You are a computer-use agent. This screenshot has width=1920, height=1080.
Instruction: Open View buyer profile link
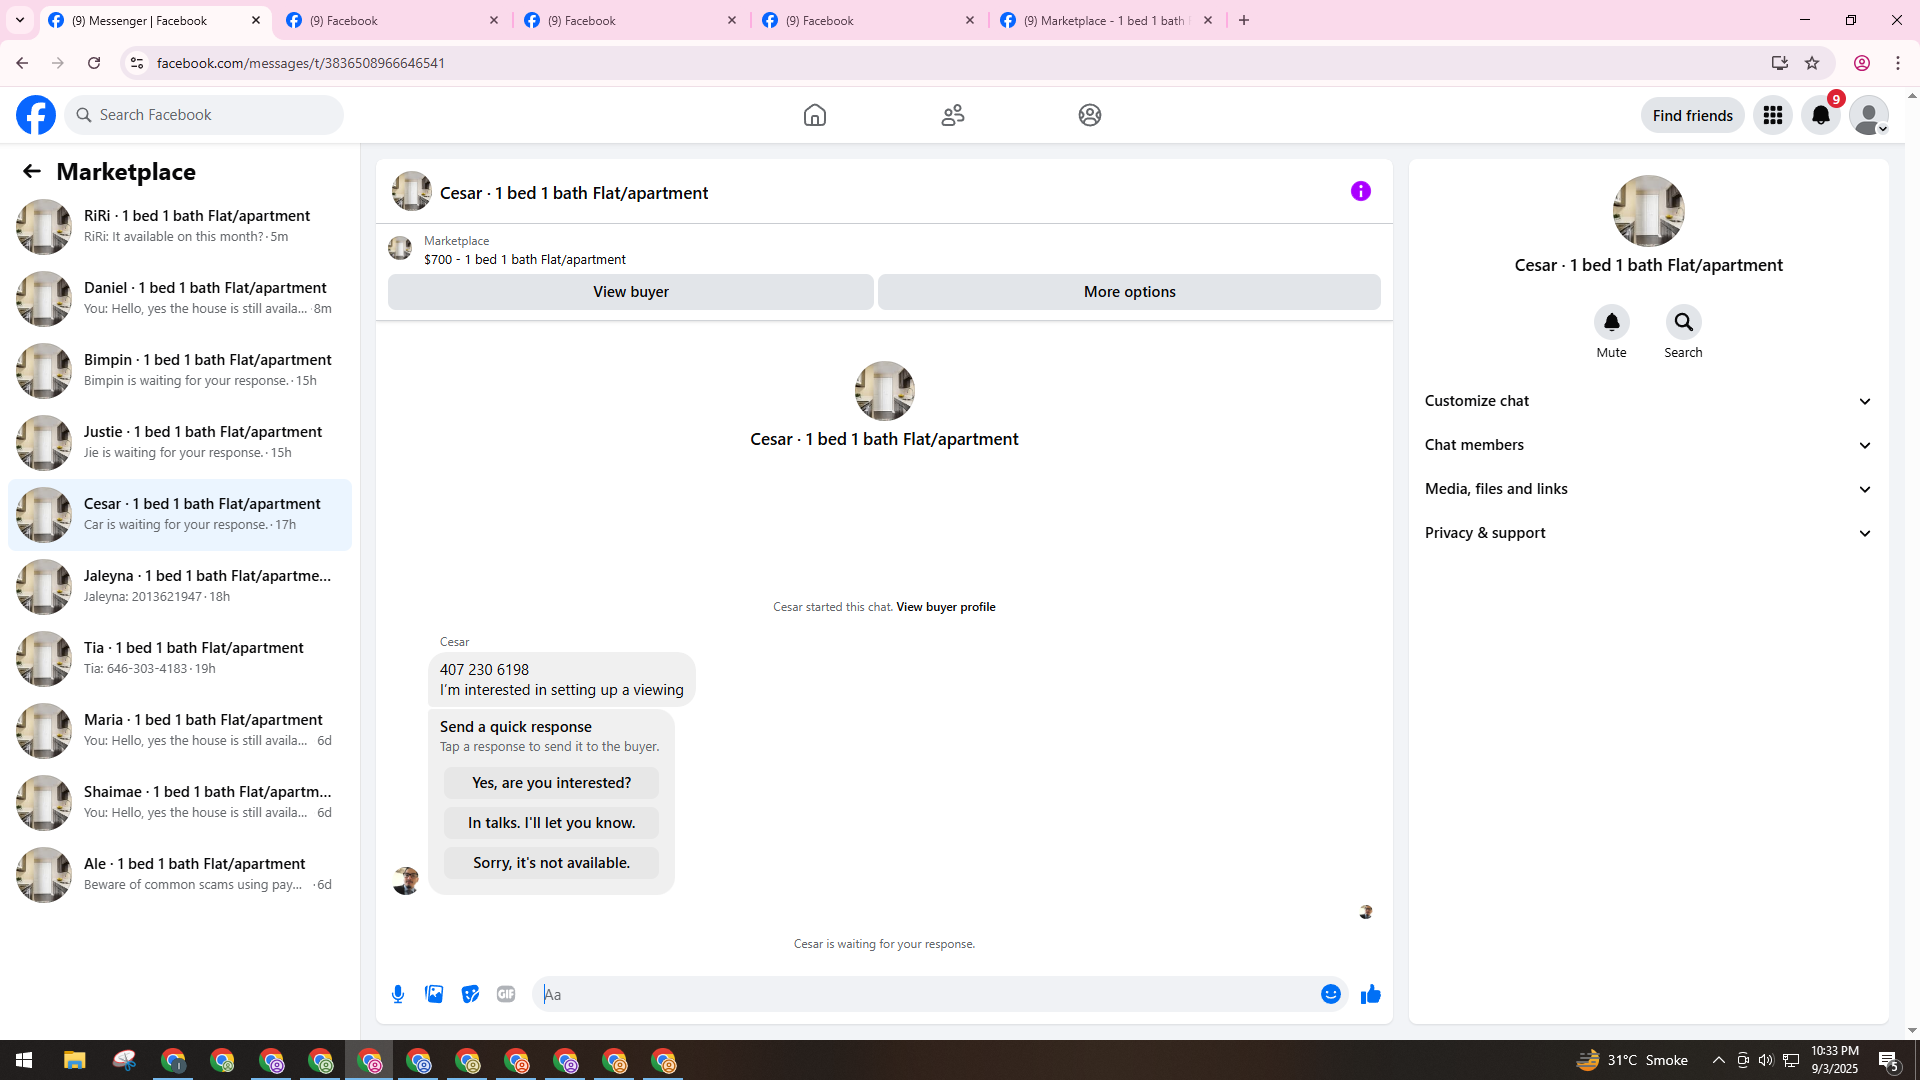pyautogui.click(x=946, y=607)
